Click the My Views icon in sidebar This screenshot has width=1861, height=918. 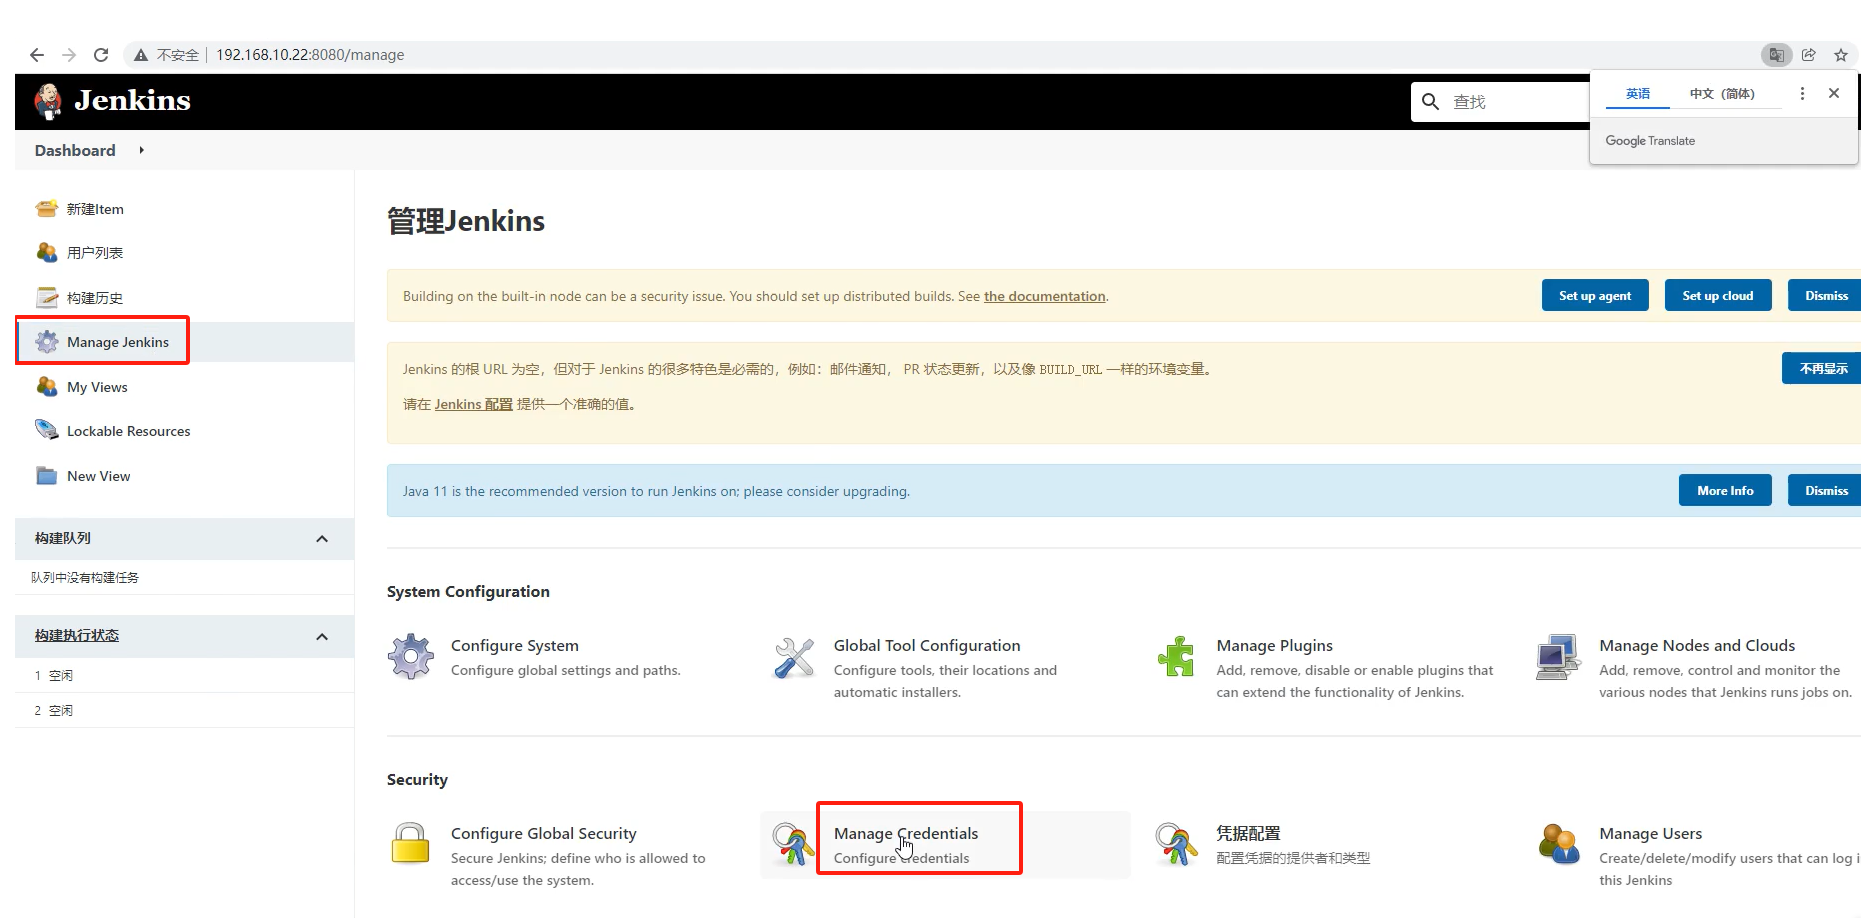pyautogui.click(x=47, y=387)
